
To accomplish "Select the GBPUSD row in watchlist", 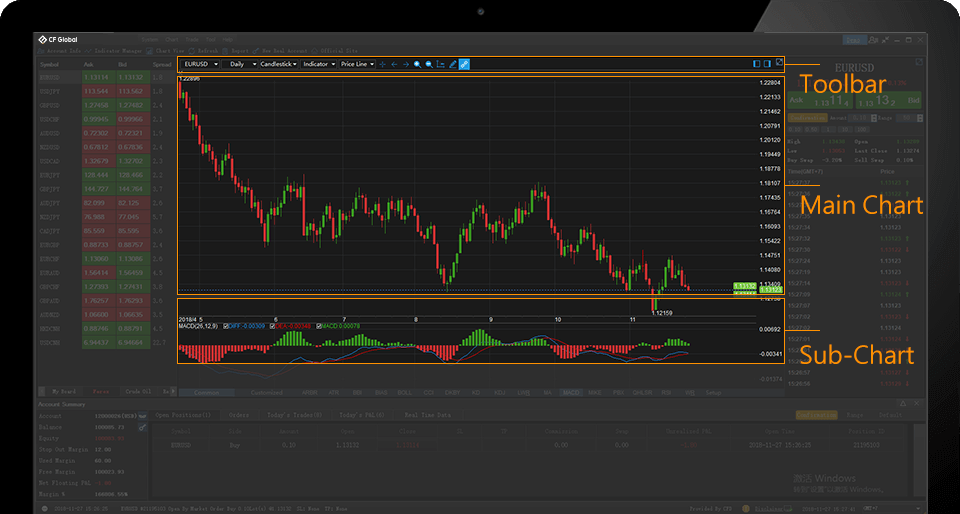I will point(101,106).
